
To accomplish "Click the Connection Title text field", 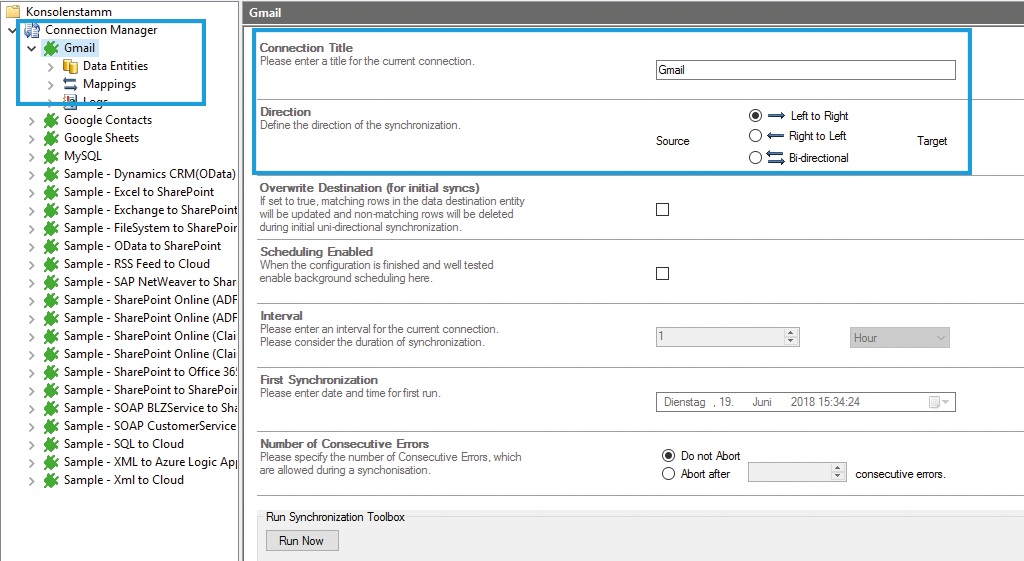I will [805, 70].
